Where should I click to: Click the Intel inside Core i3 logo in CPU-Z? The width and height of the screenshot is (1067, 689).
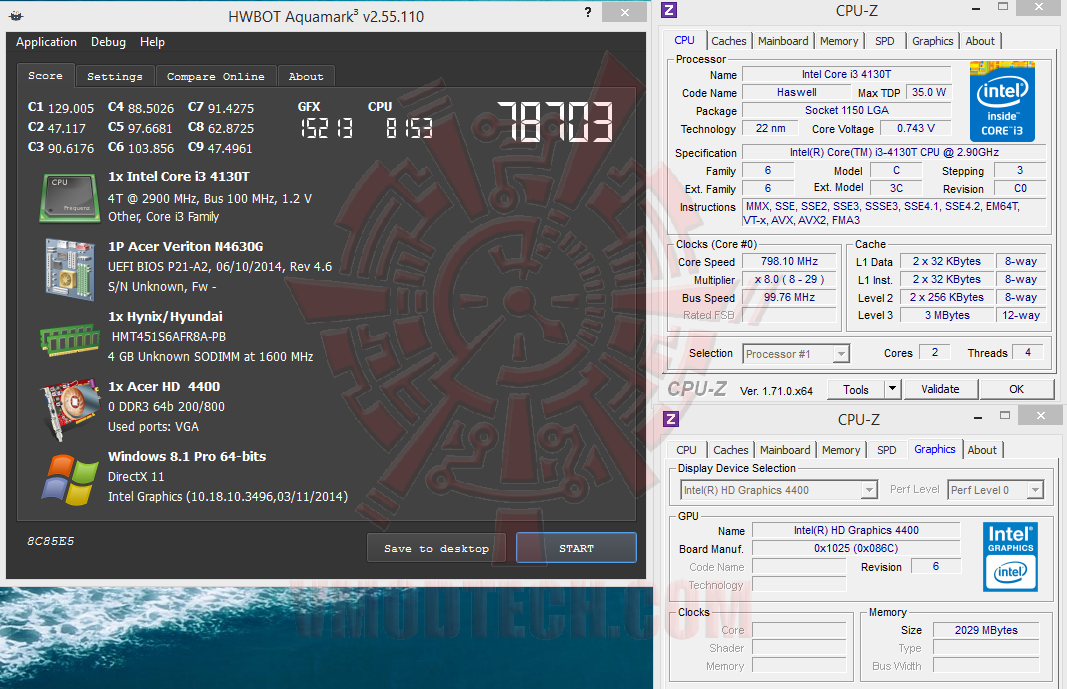click(x=1002, y=101)
